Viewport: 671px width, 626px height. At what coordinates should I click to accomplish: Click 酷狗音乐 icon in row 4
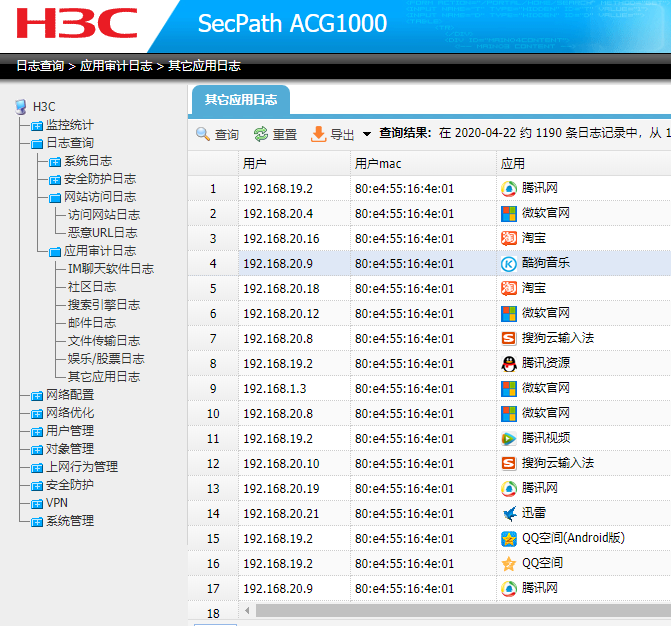point(509,264)
